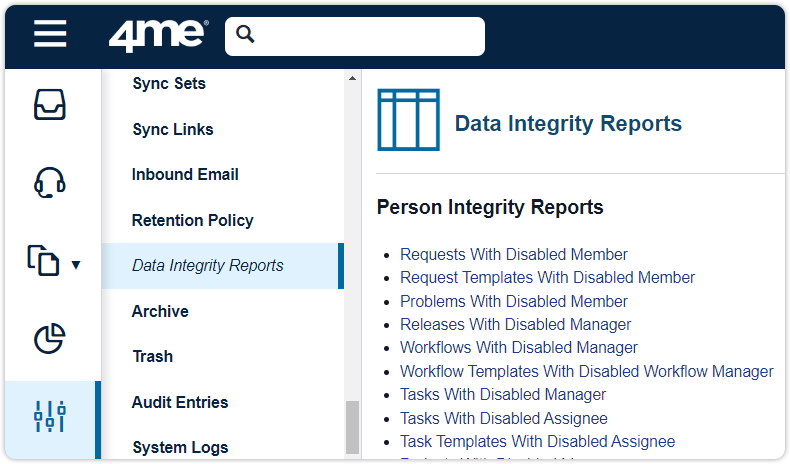Open Requests With Disabled Member report
This screenshot has height=464, width=790.
514,254
